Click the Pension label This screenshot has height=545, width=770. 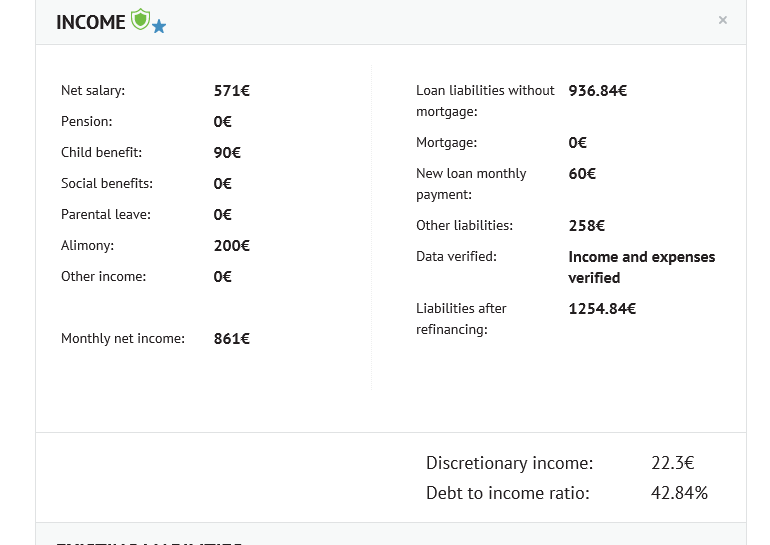pyautogui.click(x=87, y=122)
